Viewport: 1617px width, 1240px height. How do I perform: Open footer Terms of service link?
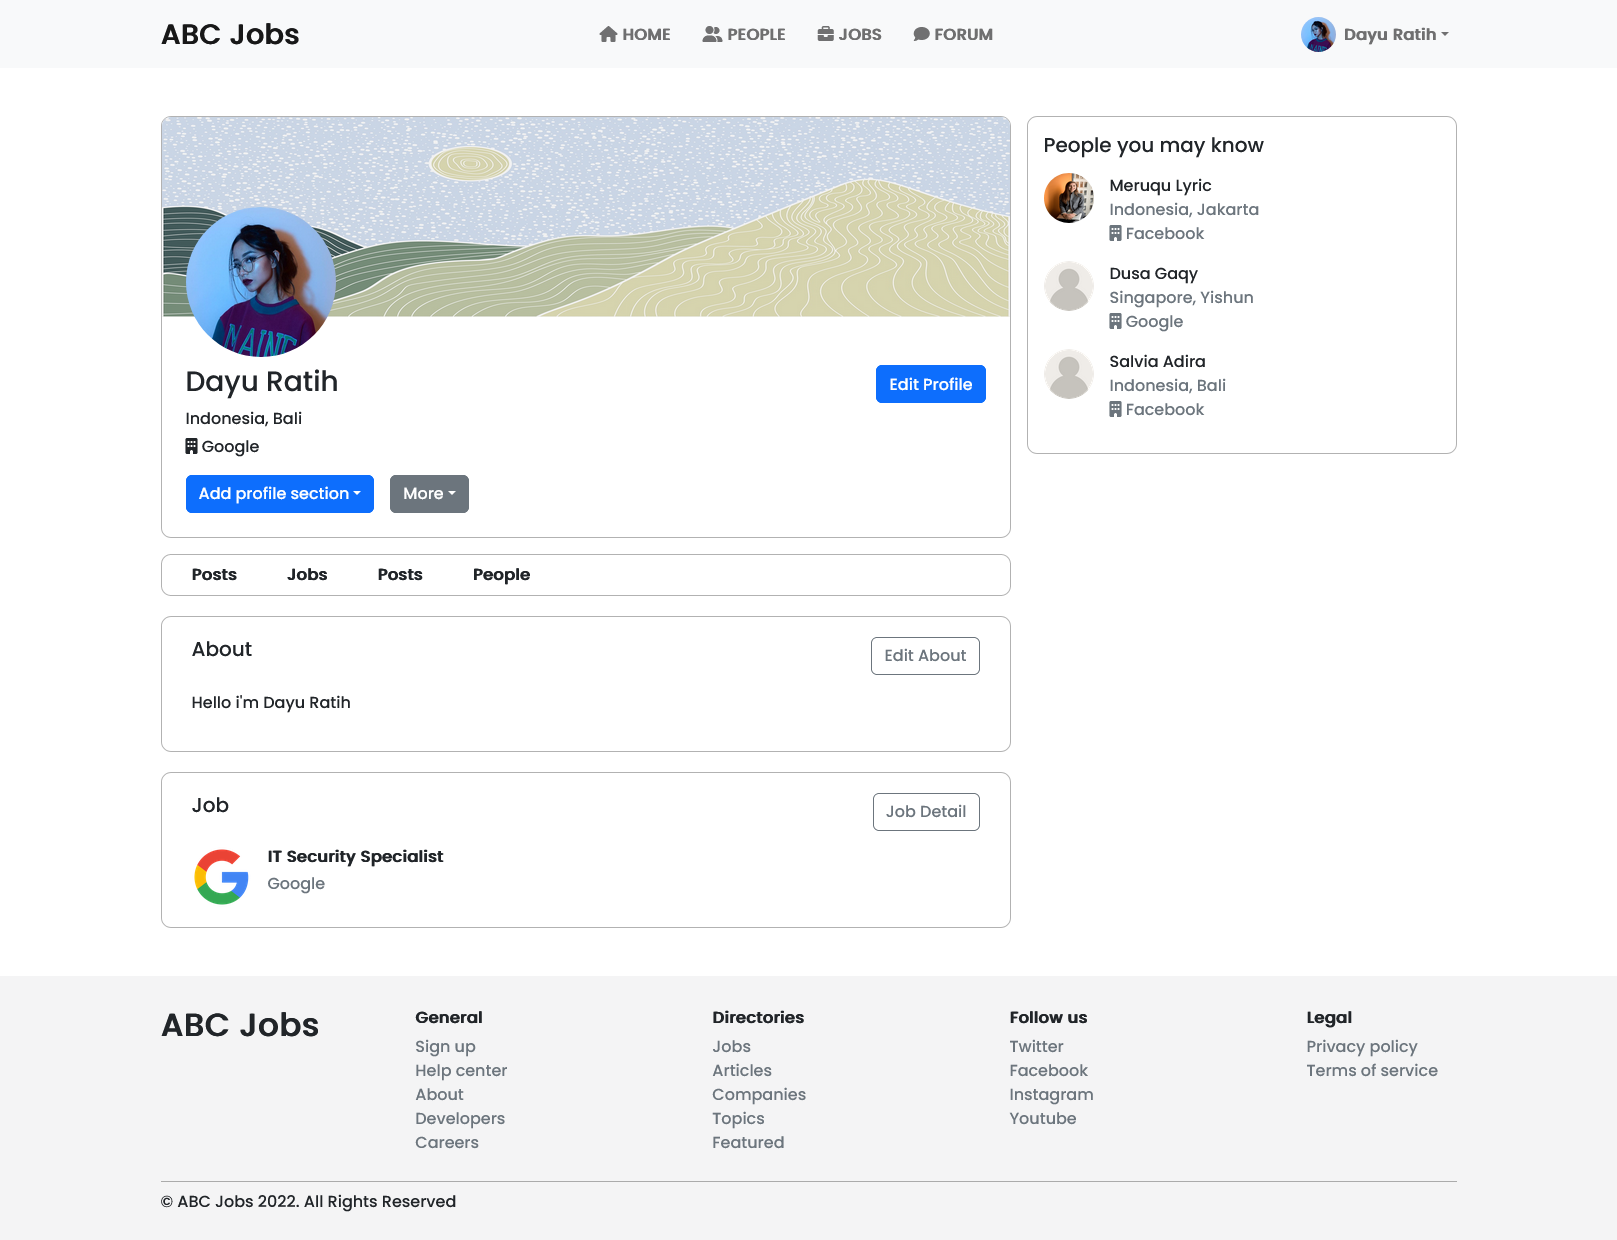(1372, 1070)
